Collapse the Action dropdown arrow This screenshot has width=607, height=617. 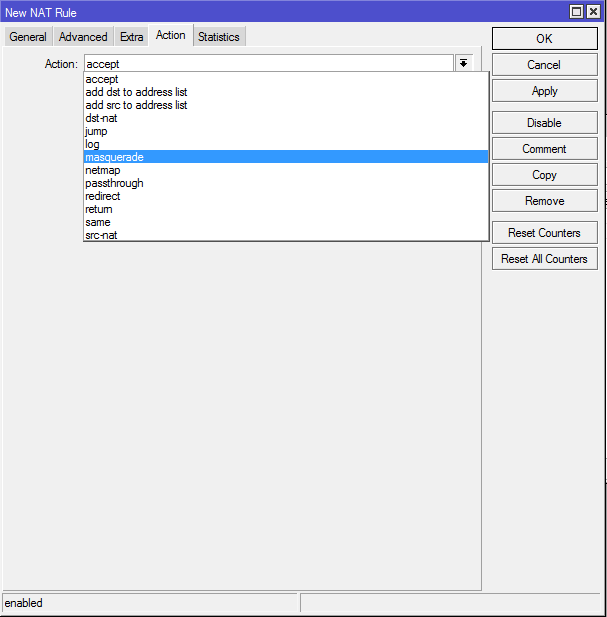point(464,63)
